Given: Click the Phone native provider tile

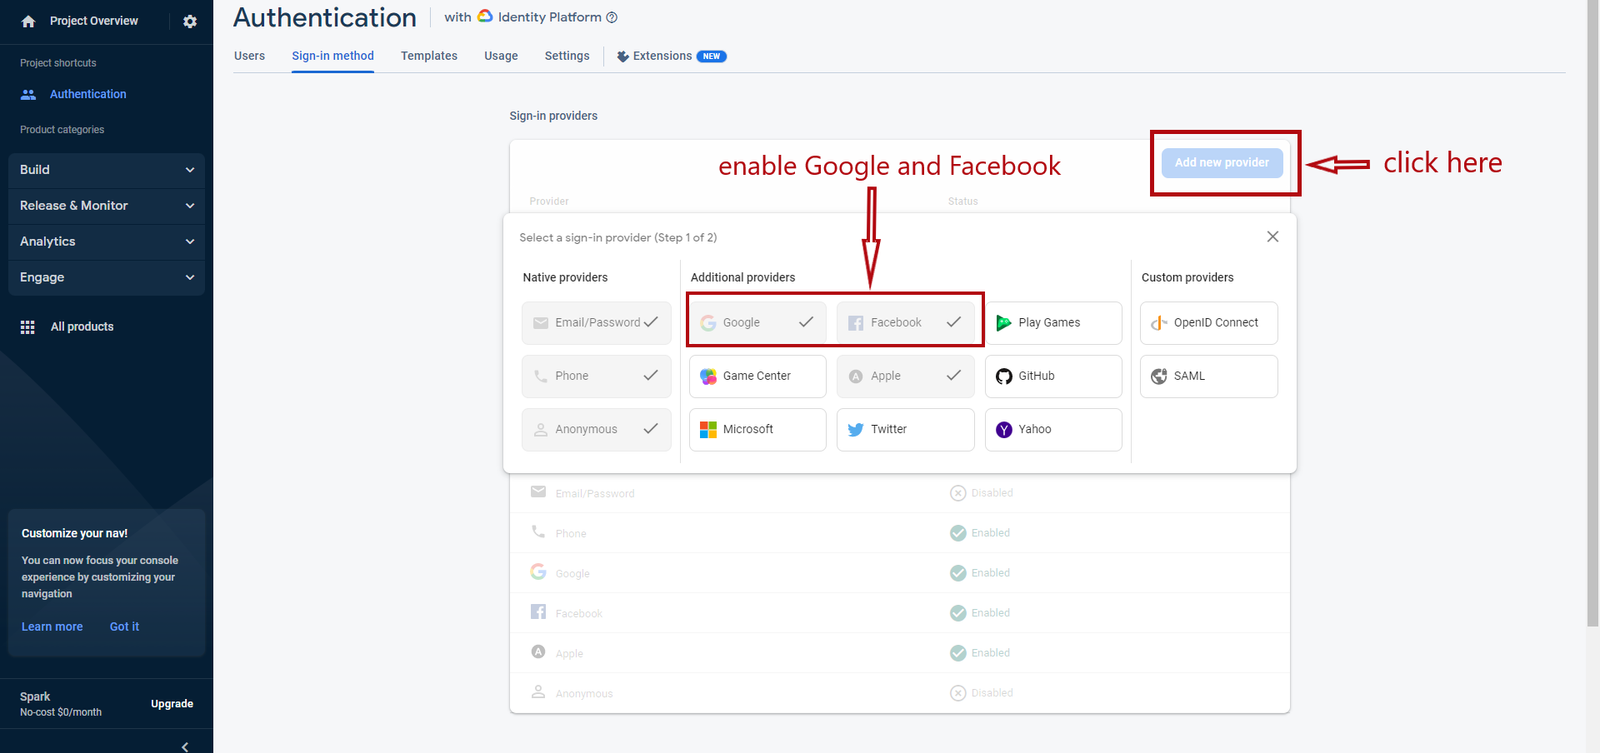Looking at the screenshot, I should pos(596,376).
